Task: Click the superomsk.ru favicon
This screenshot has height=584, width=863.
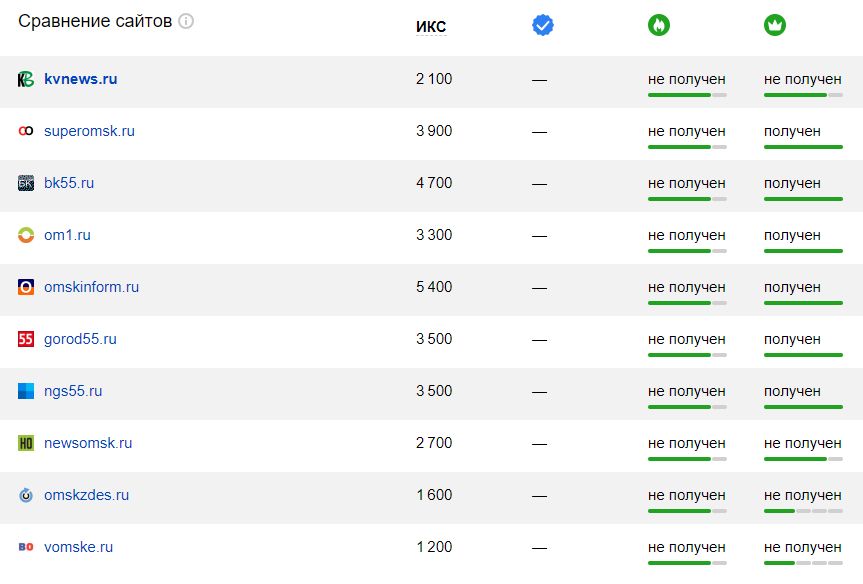Action: point(26,131)
